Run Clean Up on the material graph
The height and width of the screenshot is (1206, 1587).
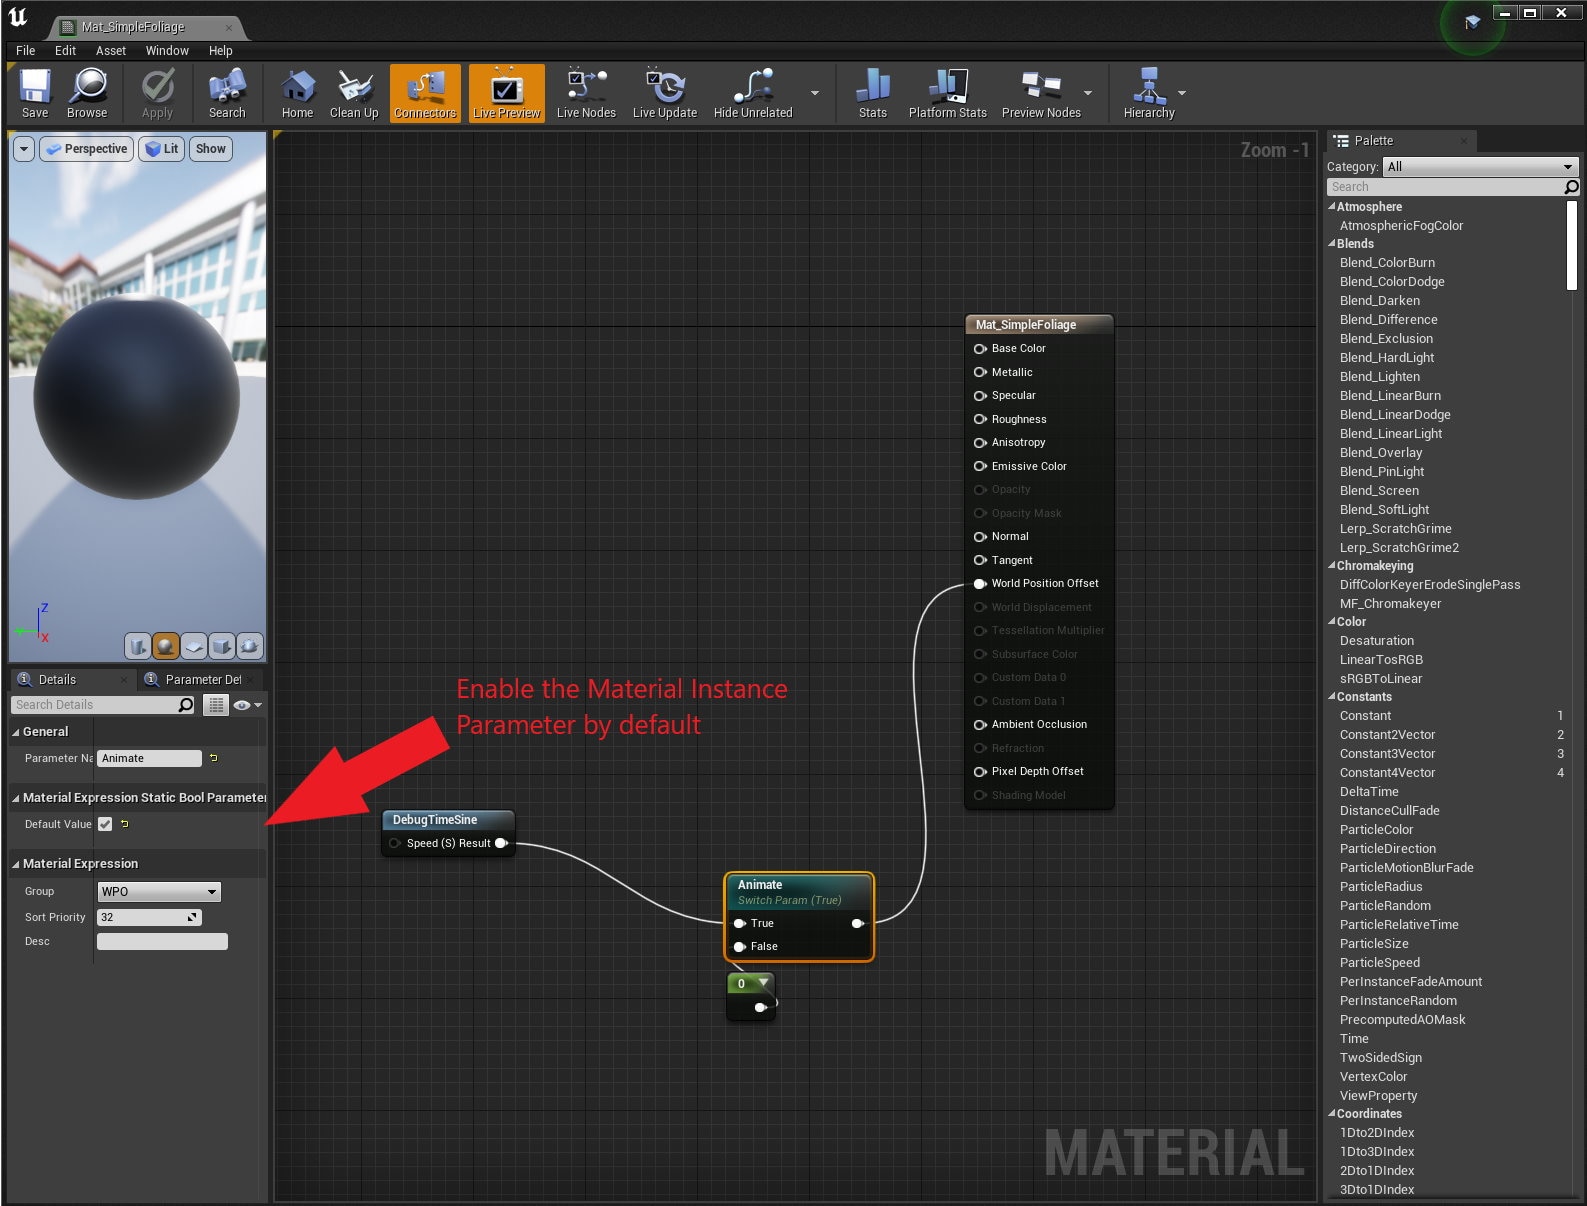click(x=354, y=88)
